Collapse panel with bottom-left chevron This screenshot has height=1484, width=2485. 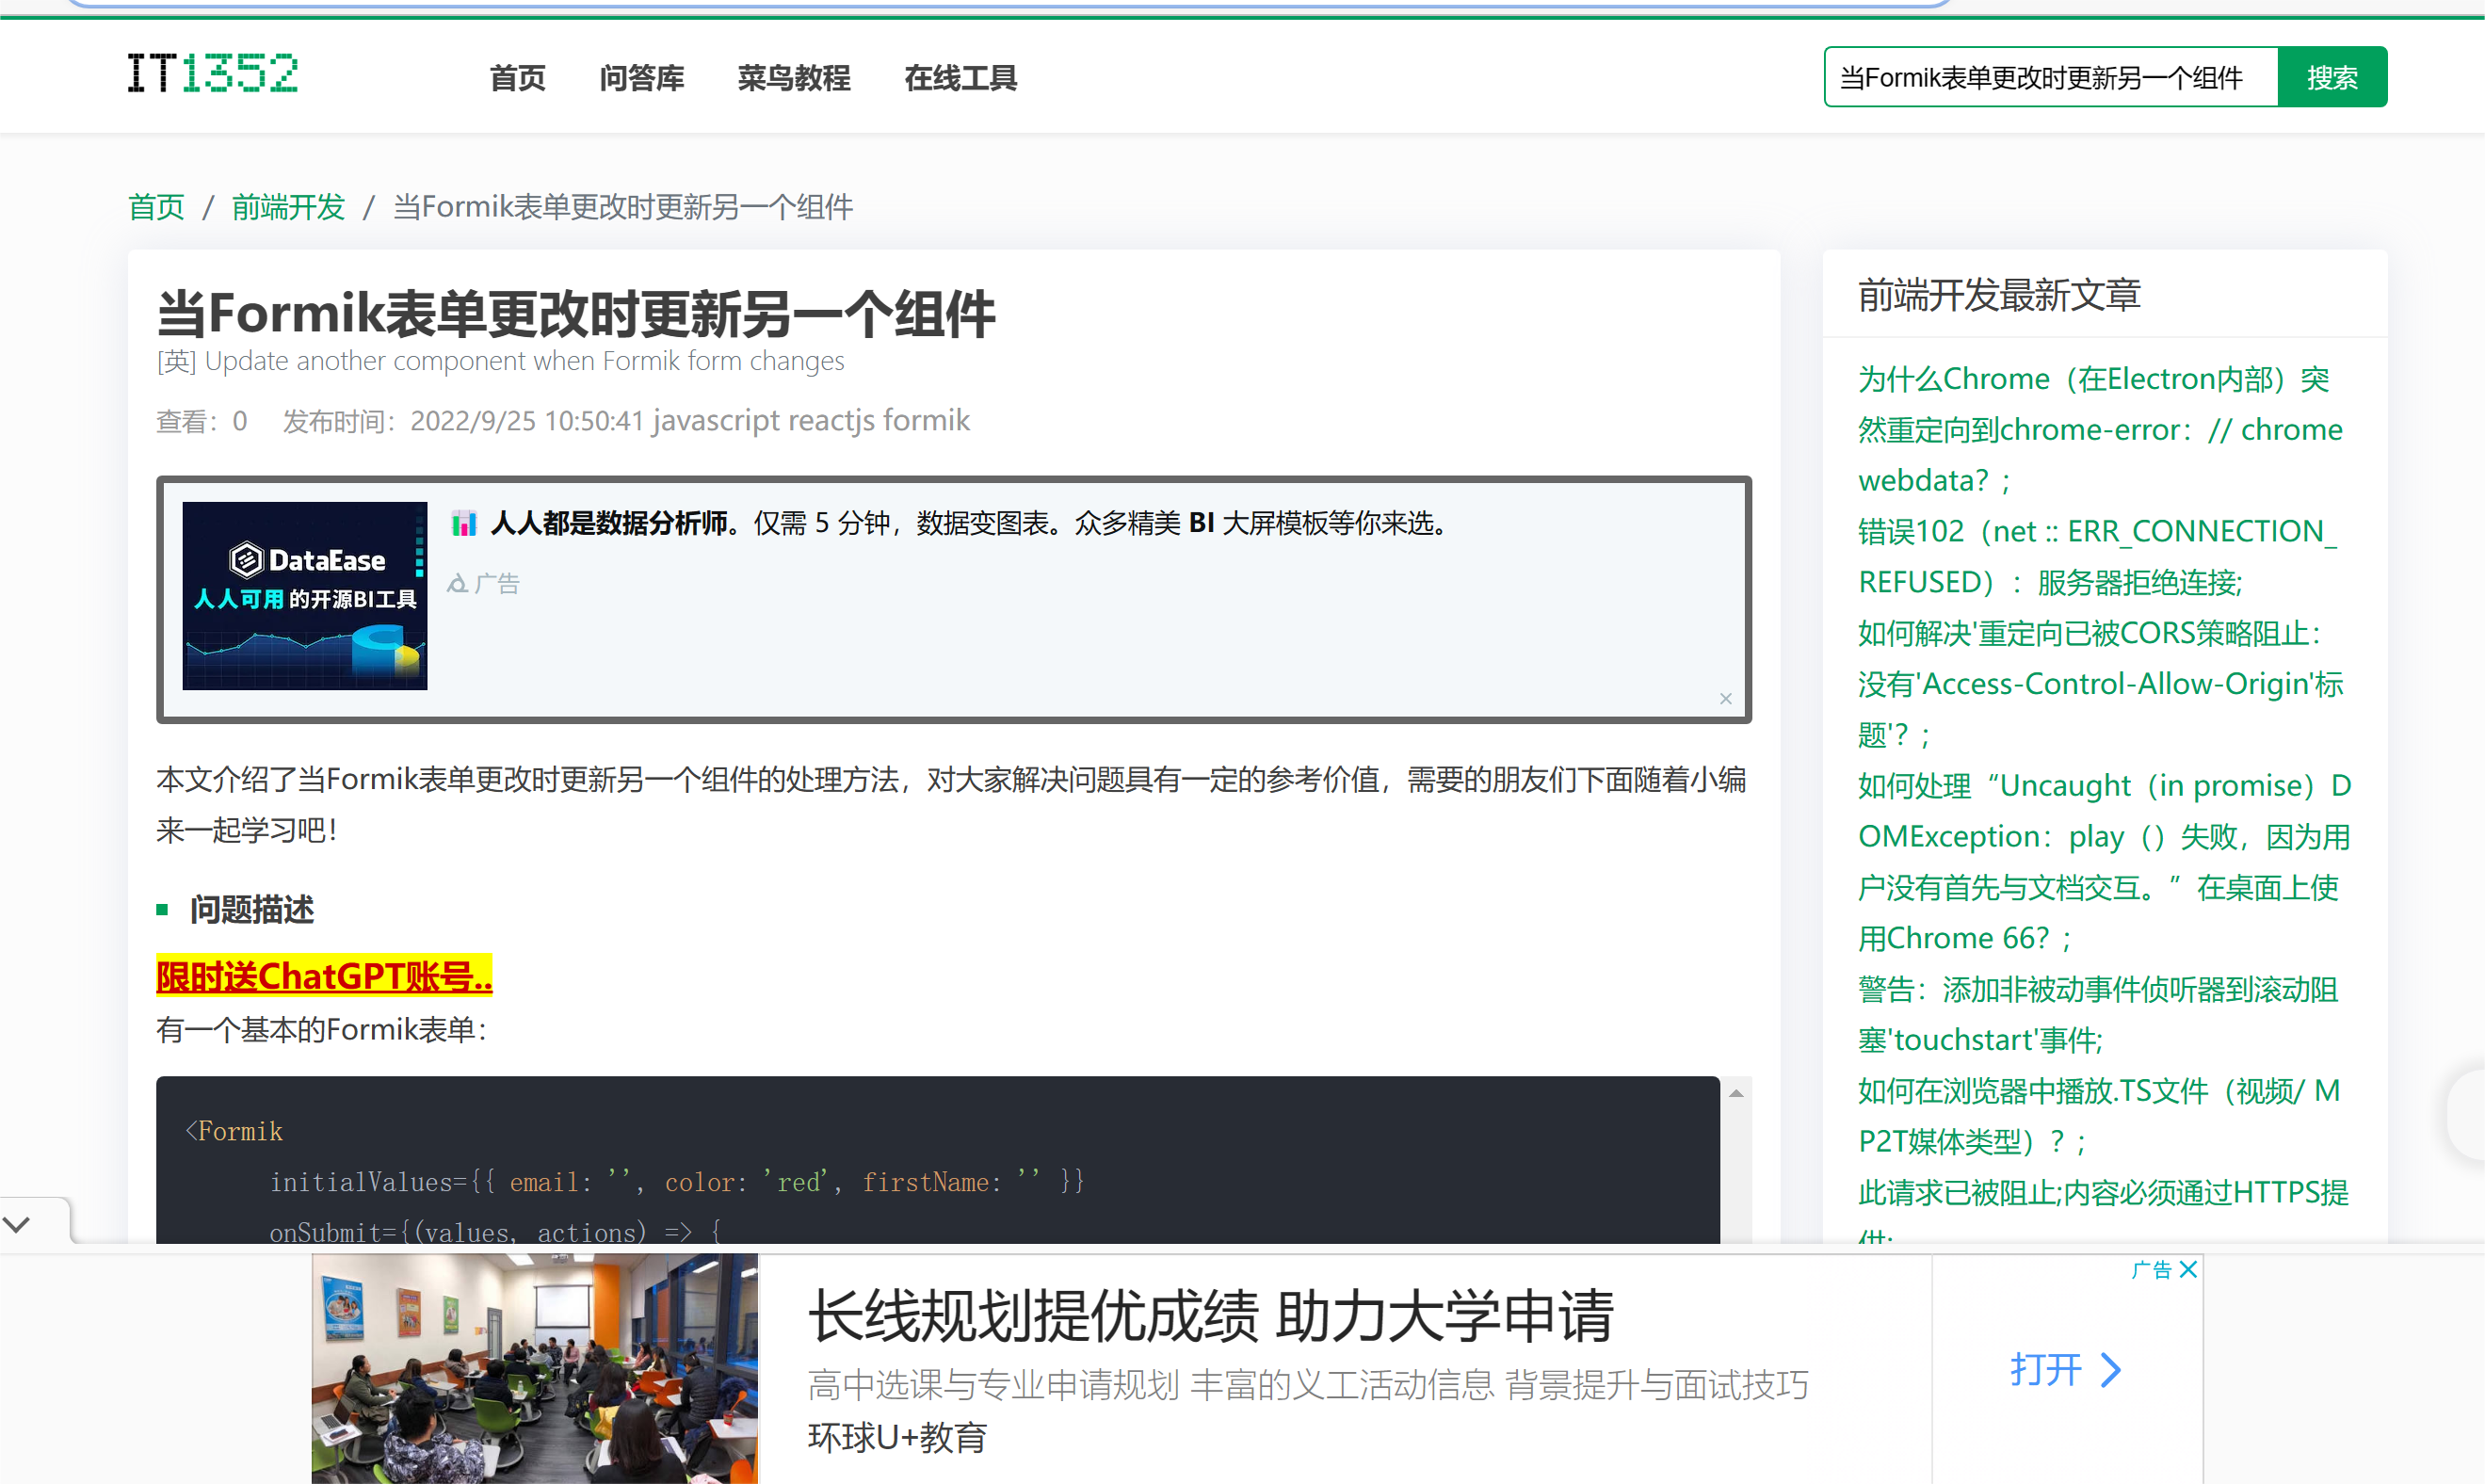tap(18, 1224)
